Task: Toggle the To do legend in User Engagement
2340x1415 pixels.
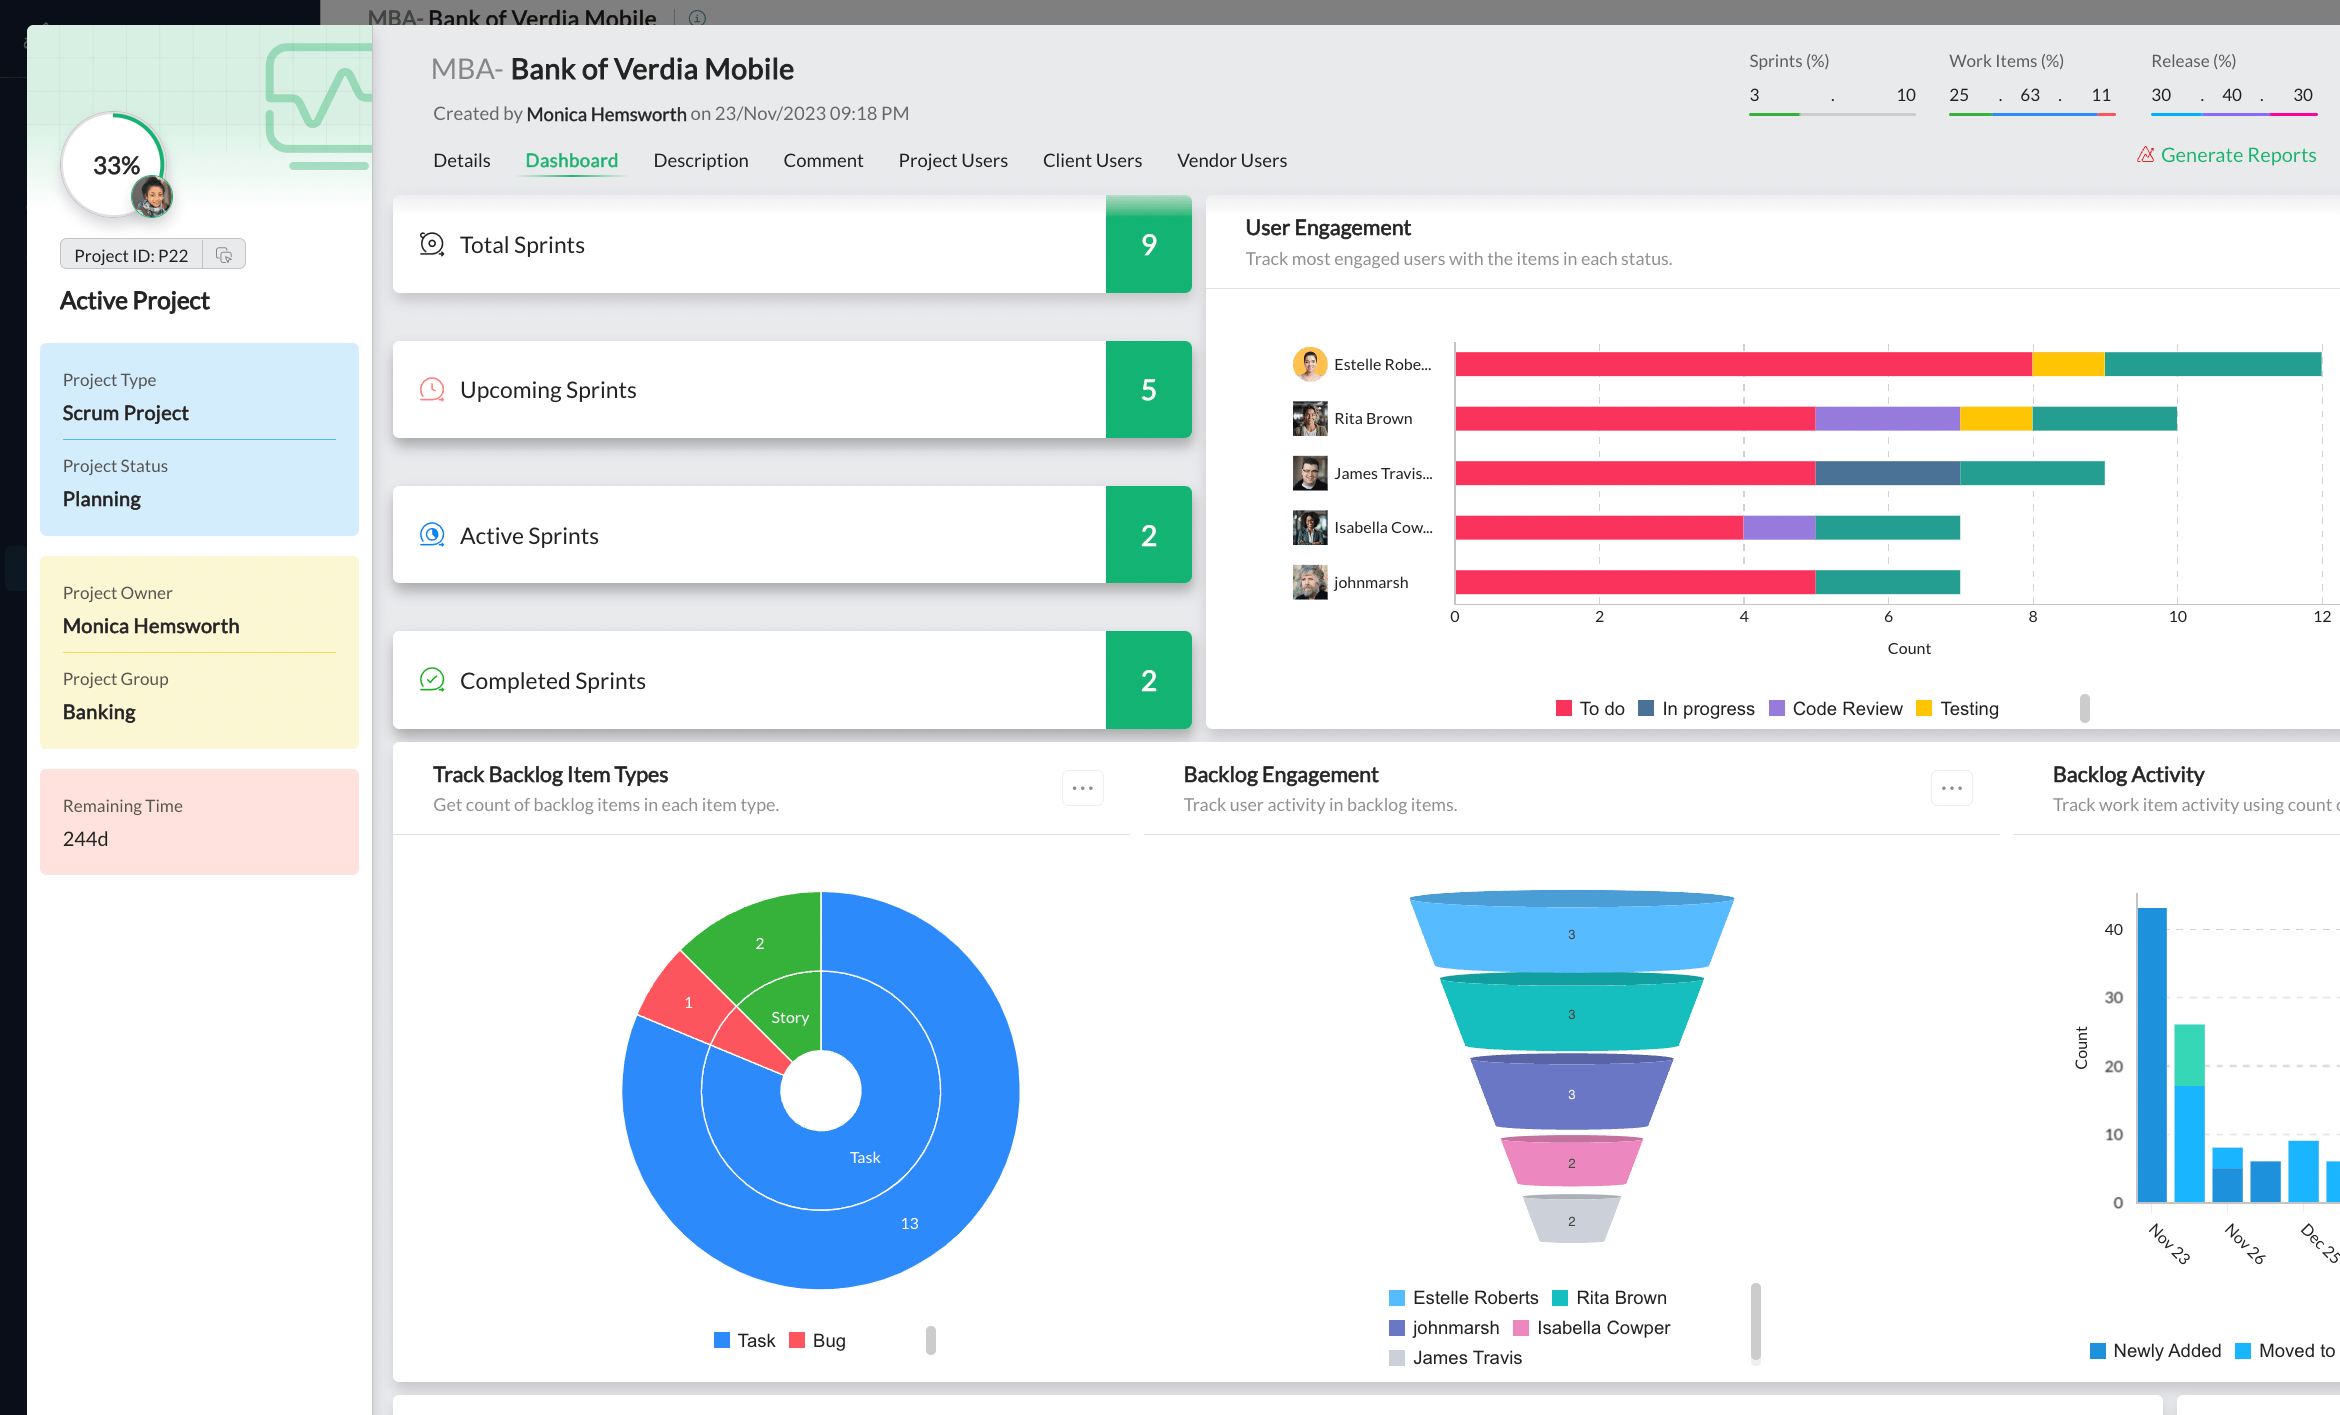Action: click(1590, 708)
